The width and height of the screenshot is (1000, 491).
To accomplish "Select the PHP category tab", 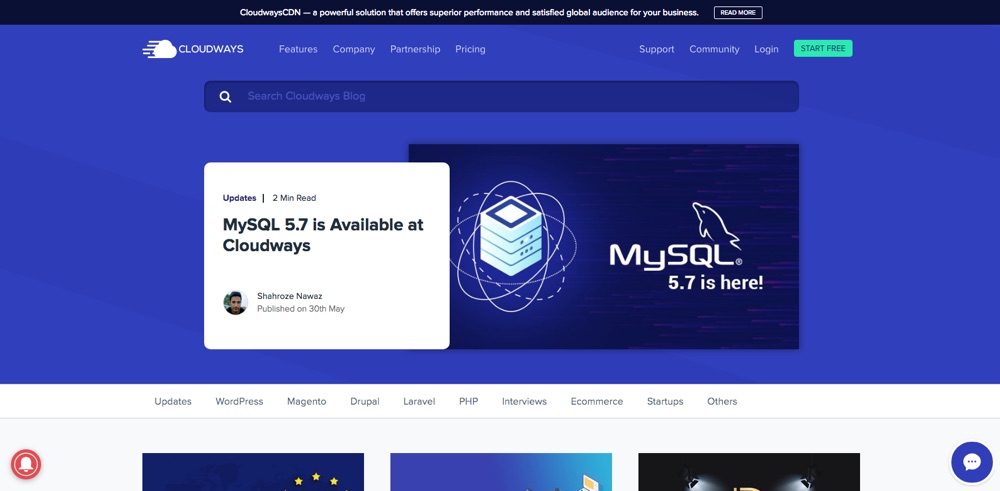I will pyautogui.click(x=468, y=401).
